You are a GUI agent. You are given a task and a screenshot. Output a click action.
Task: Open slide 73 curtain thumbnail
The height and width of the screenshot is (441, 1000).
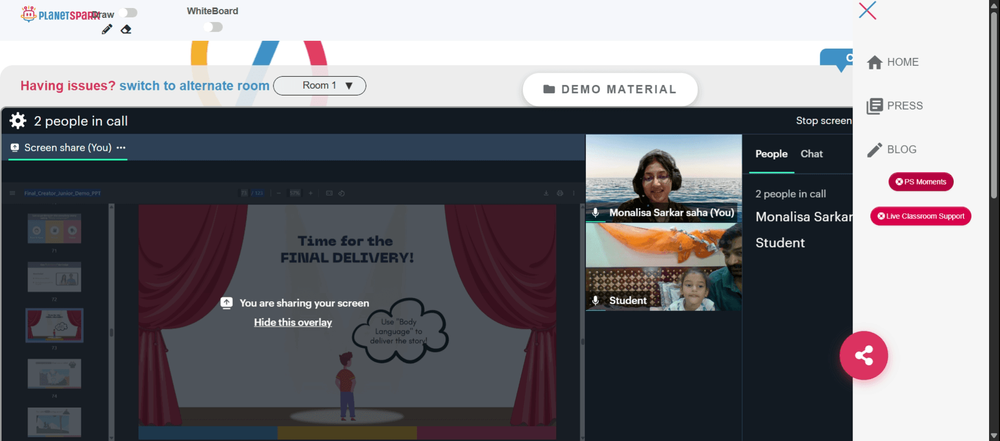(54, 325)
